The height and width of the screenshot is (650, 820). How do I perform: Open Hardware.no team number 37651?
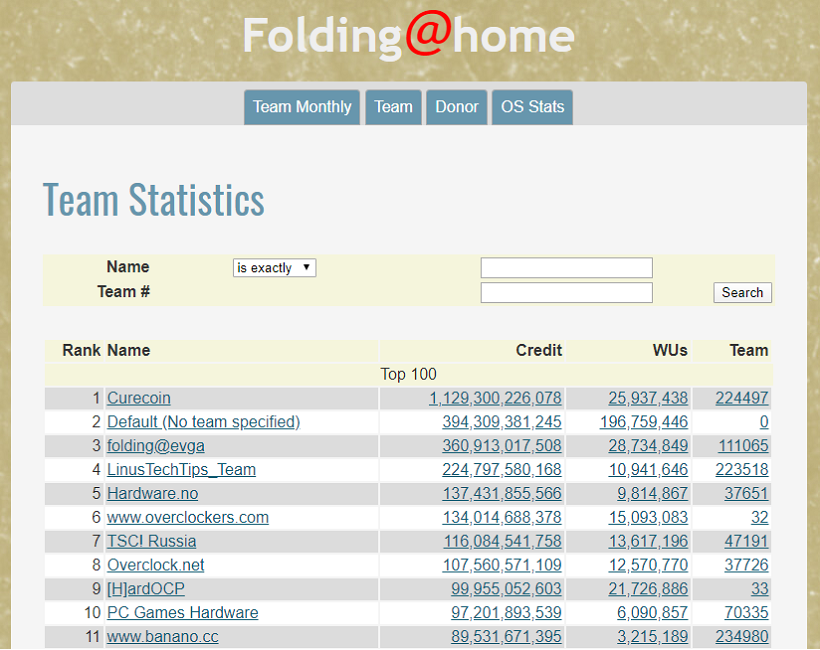(746, 494)
